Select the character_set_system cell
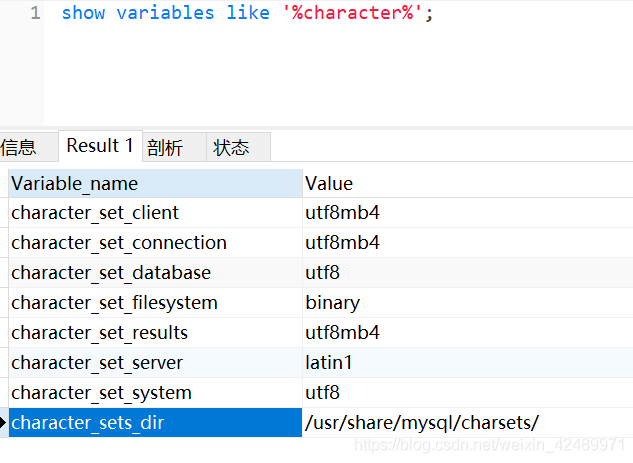Viewport: 633px width, 463px height. 155,393
